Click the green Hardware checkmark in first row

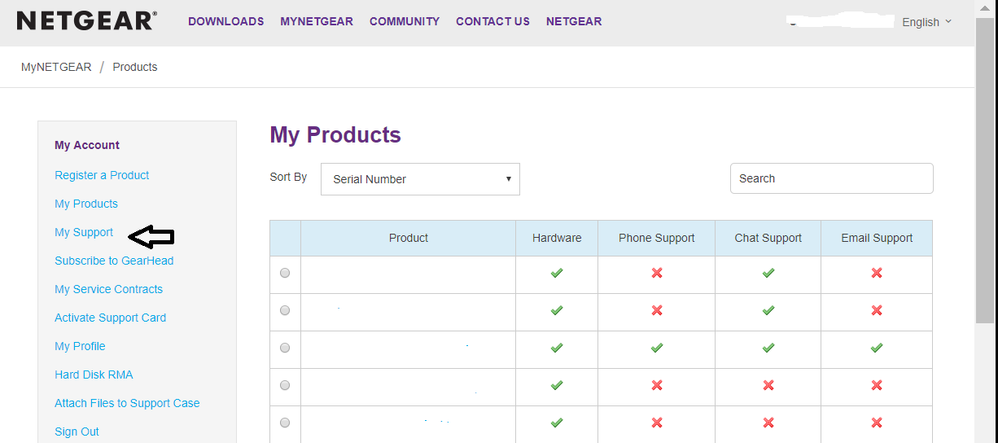point(557,273)
